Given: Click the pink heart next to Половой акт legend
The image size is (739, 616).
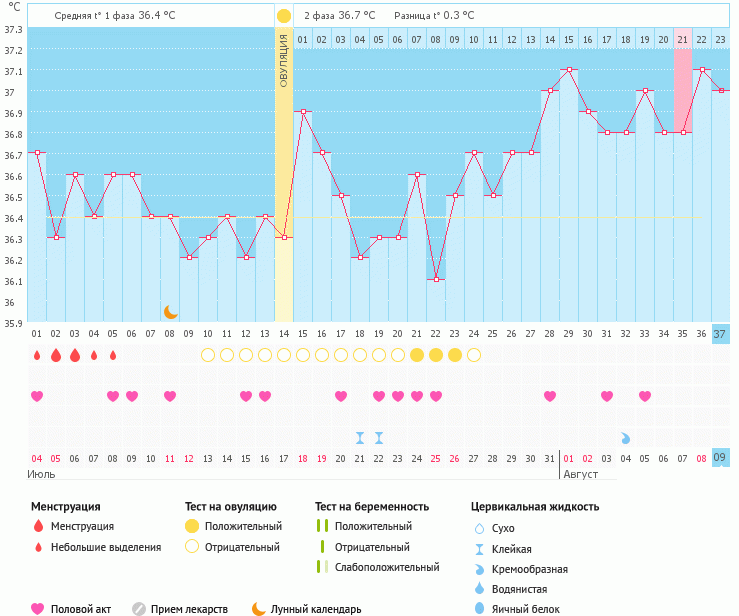Looking at the screenshot, I should 38,608.
